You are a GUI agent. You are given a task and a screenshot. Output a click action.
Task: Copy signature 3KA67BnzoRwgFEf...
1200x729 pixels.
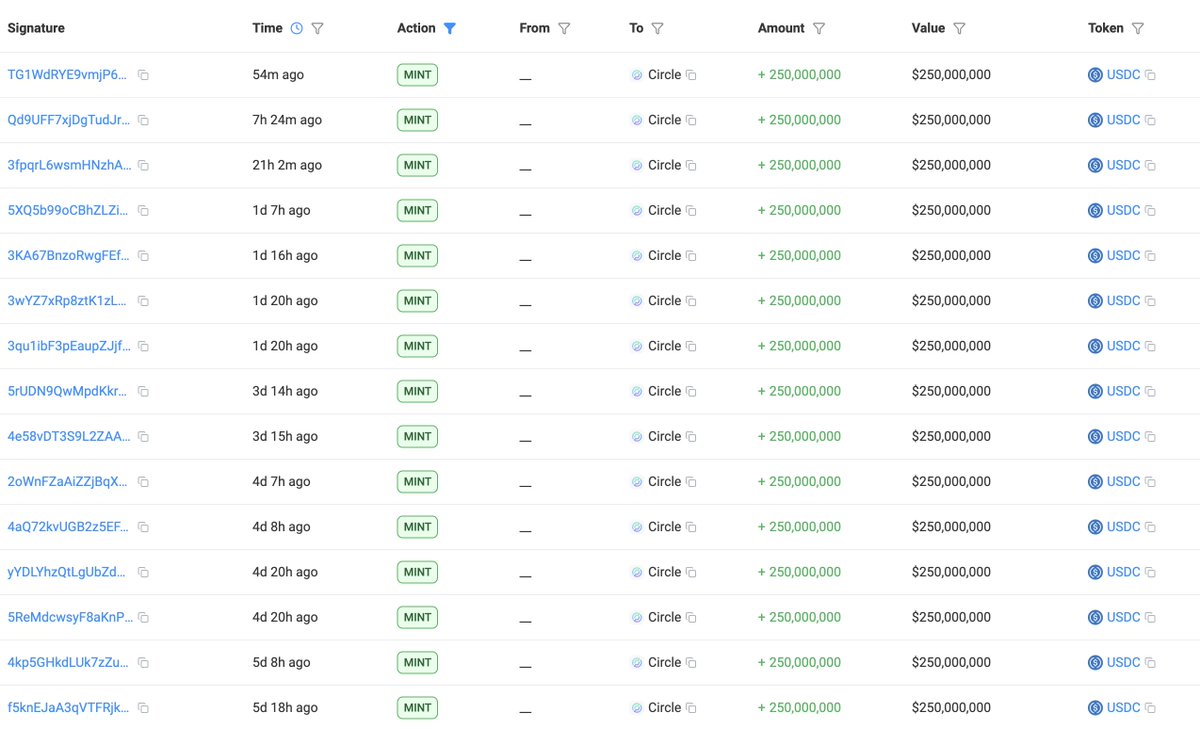pyautogui.click(x=143, y=256)
